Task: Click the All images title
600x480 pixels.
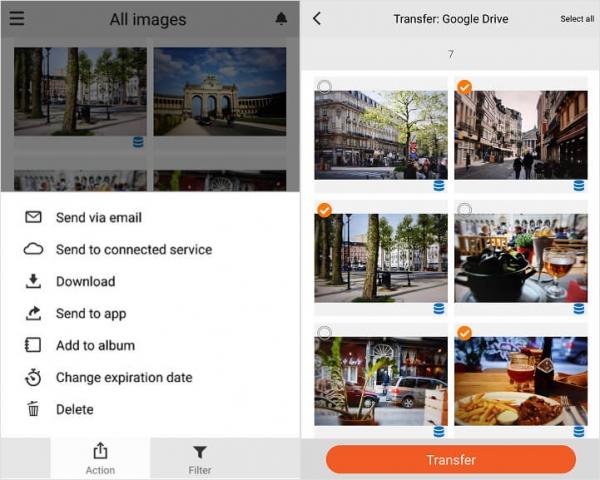Action: tap(148, 20)
